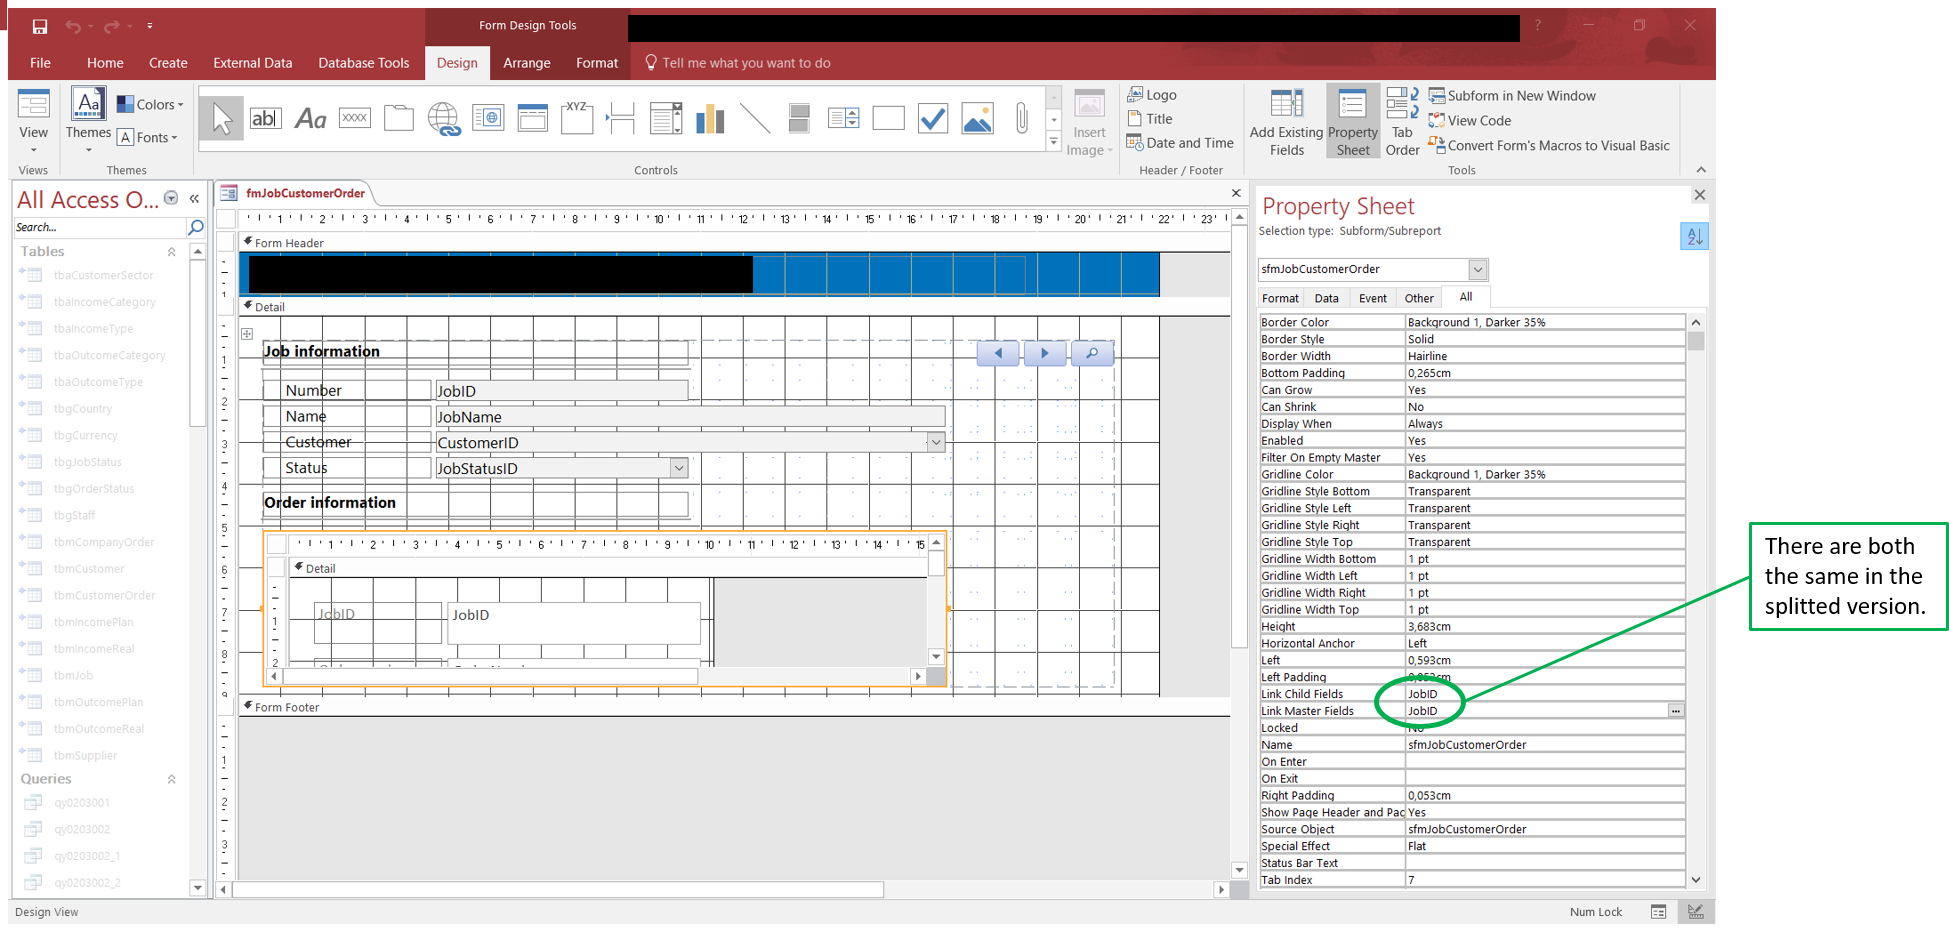
Task: Click Add Existing Fields
Action: pyautogui.click(x=1286, y=121)
